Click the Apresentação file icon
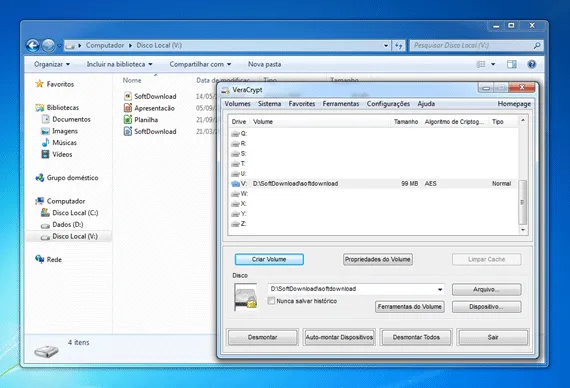 point(128,108)
